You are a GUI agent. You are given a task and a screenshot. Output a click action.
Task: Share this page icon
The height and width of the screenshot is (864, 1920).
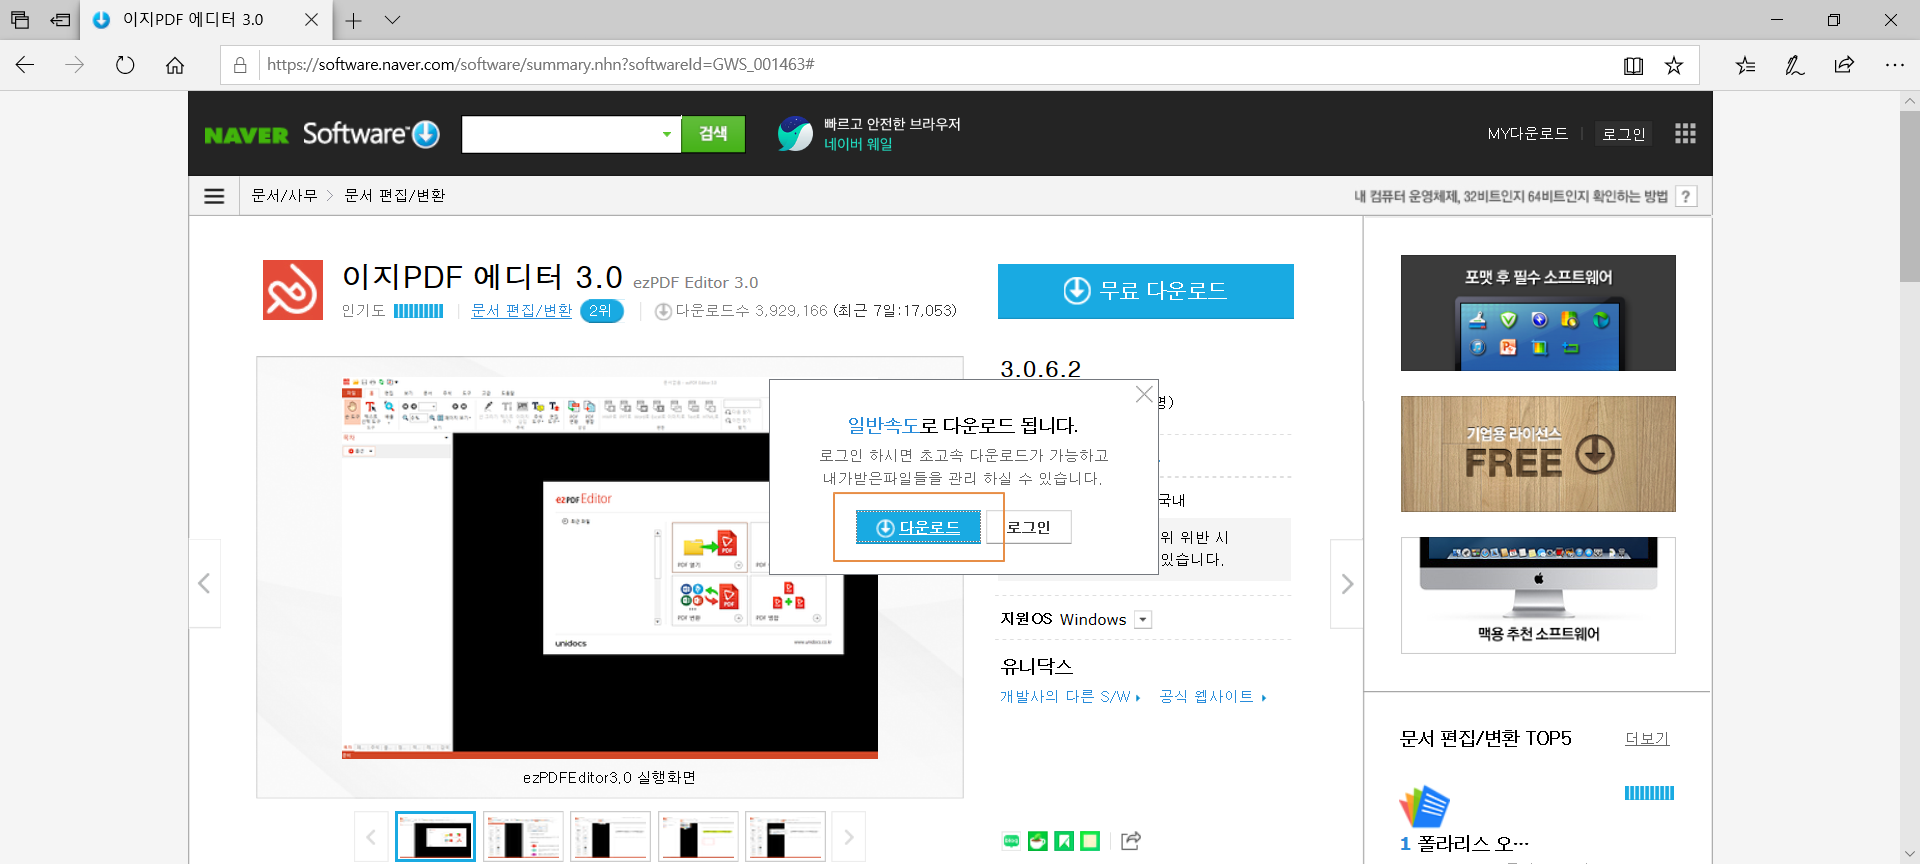point(1844,65)
